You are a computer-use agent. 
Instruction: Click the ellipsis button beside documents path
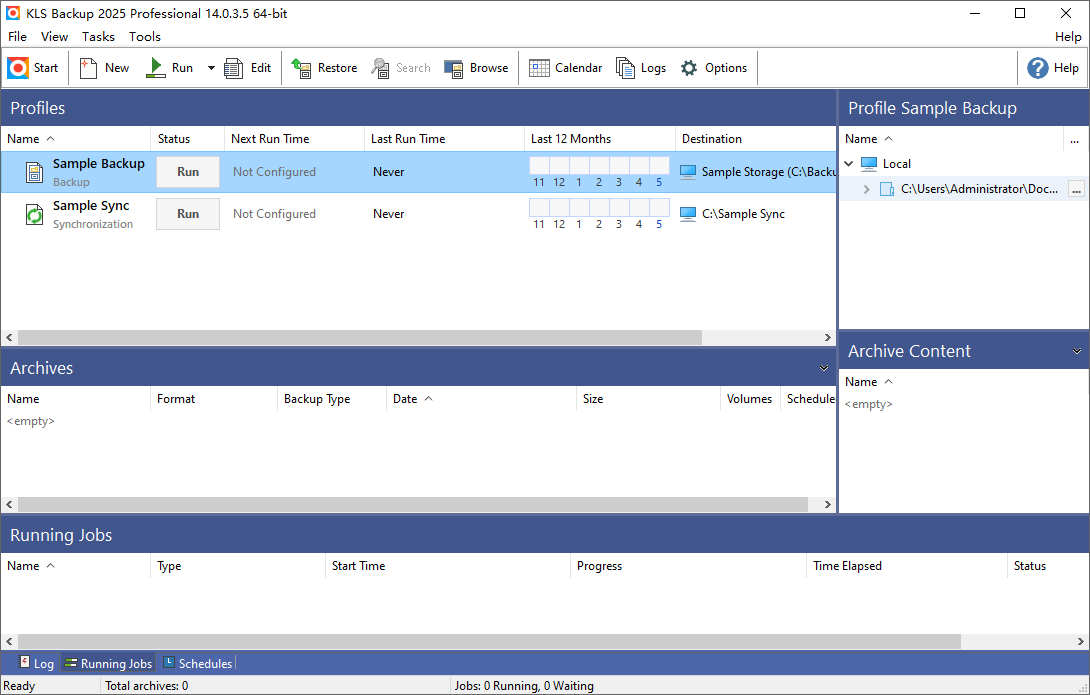point(1076,189)
